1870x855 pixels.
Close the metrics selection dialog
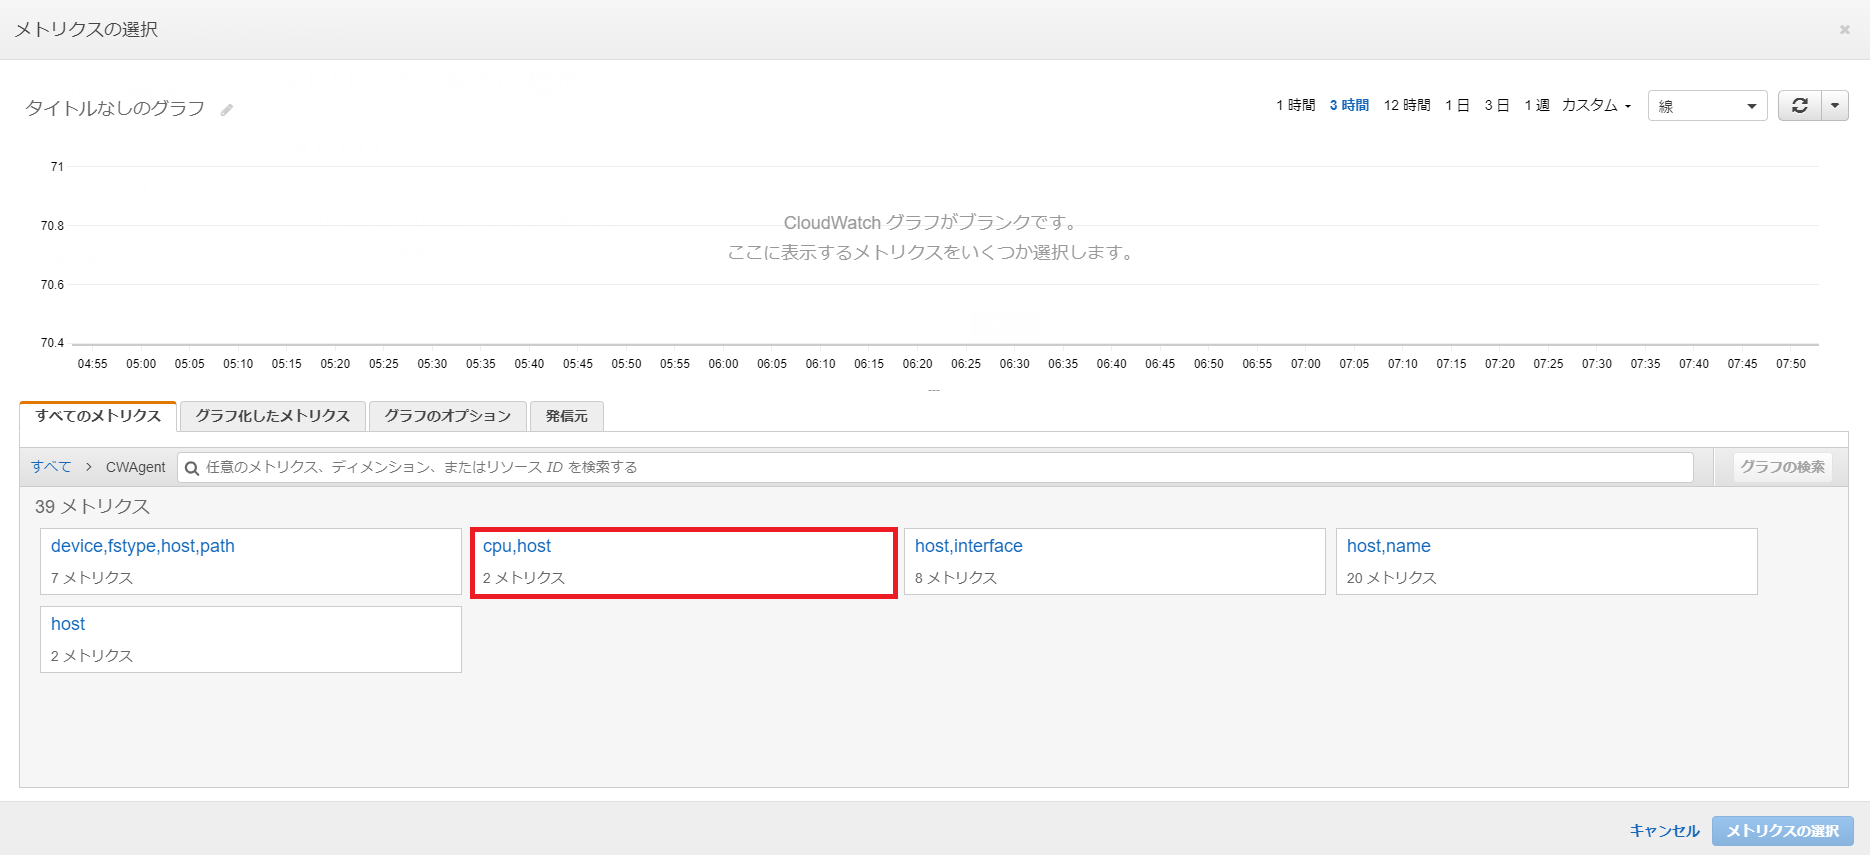[x=1845, y=30]
